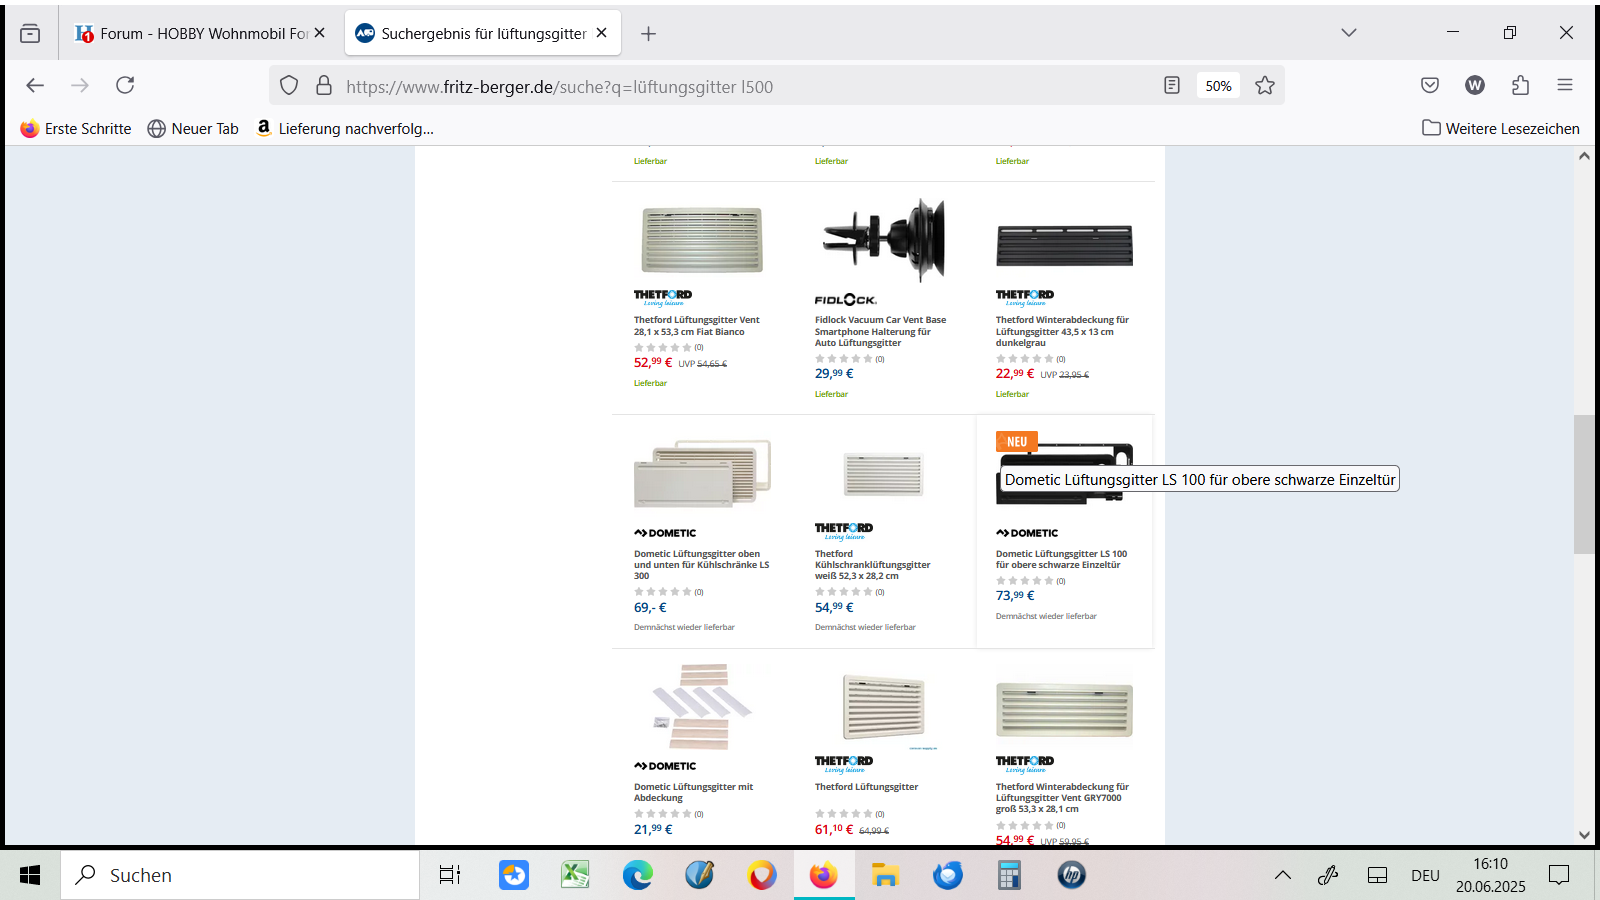Bookmark this page with star icon

(x=1265, y=85)
